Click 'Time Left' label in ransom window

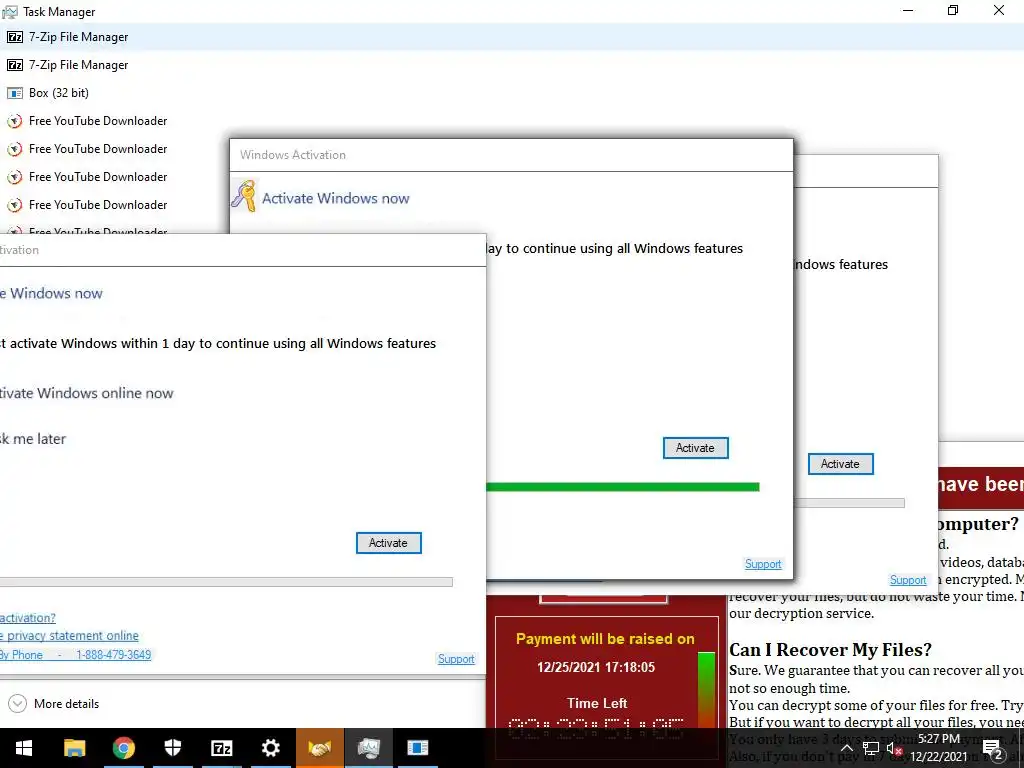[597, 703]
